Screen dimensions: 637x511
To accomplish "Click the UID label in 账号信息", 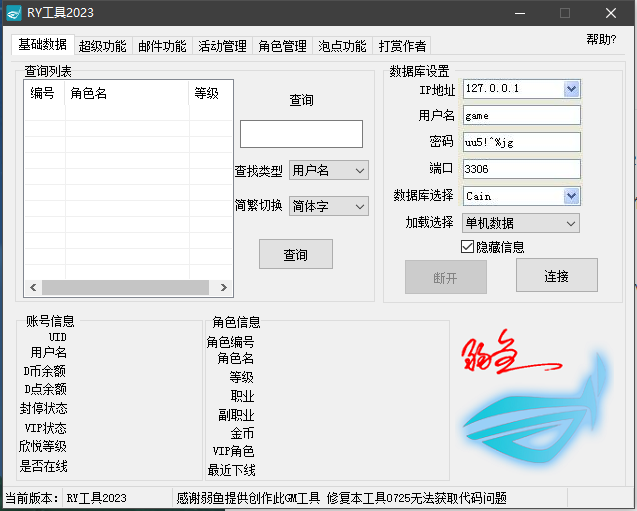I will pos(58,337).
